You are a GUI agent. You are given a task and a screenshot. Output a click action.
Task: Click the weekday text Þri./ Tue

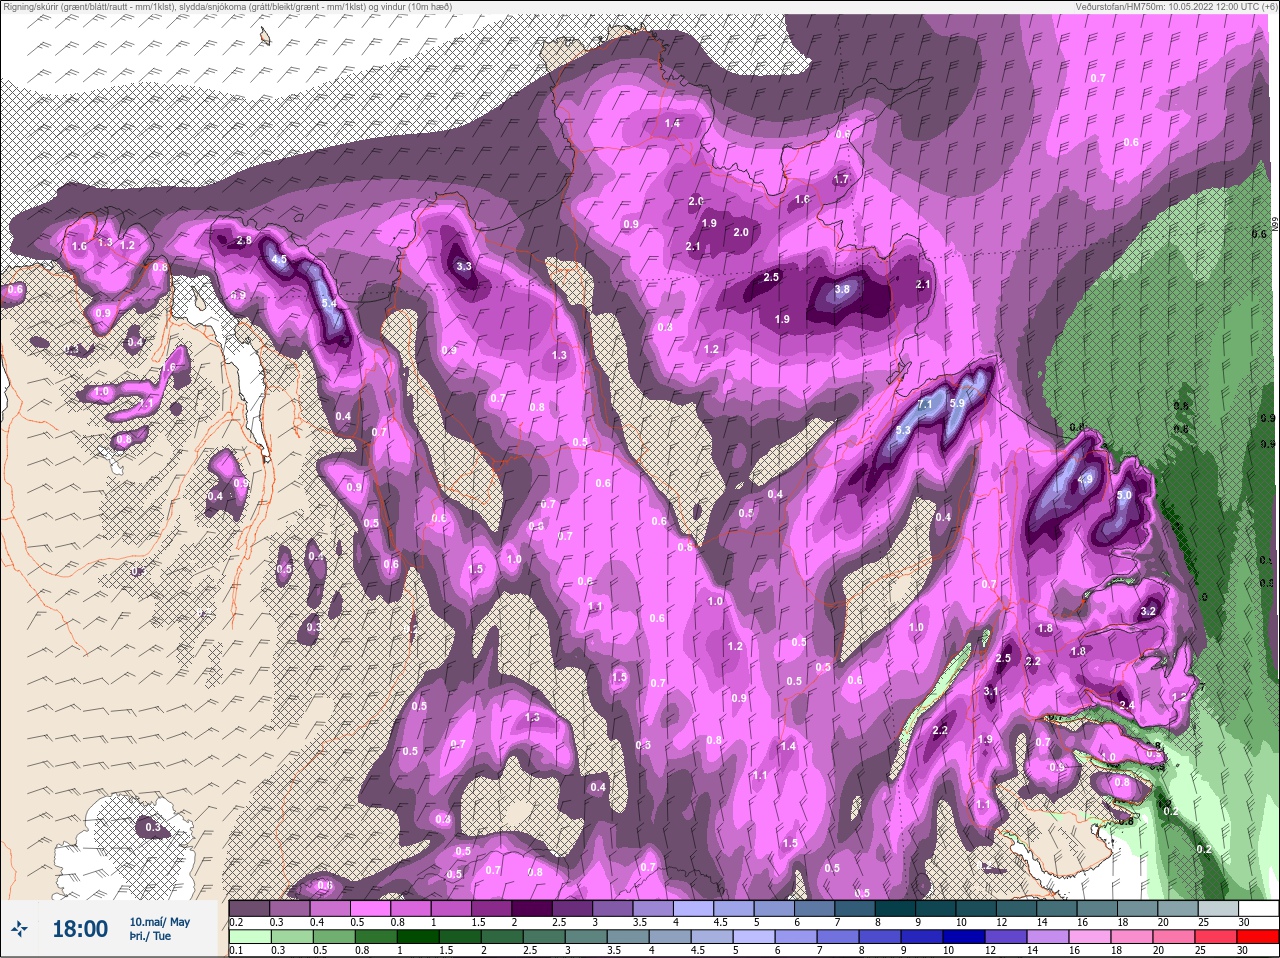pos(150,936)
